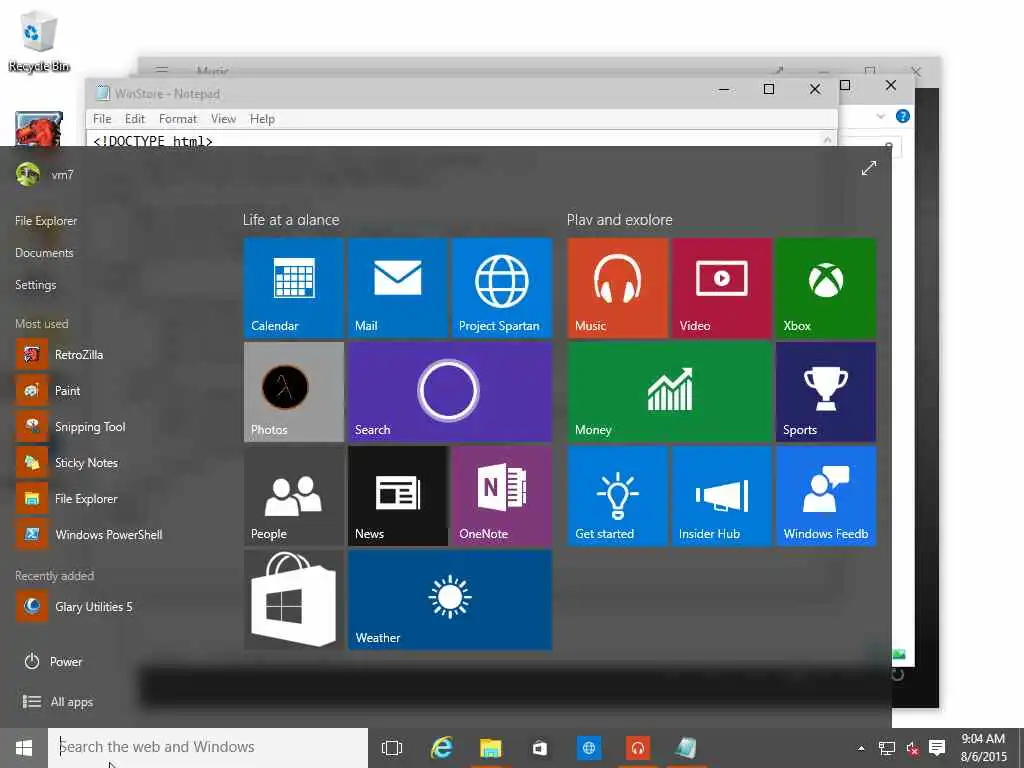Open network icon in system tray
This screenshot has height=768, width=1024.
(887, 748)
